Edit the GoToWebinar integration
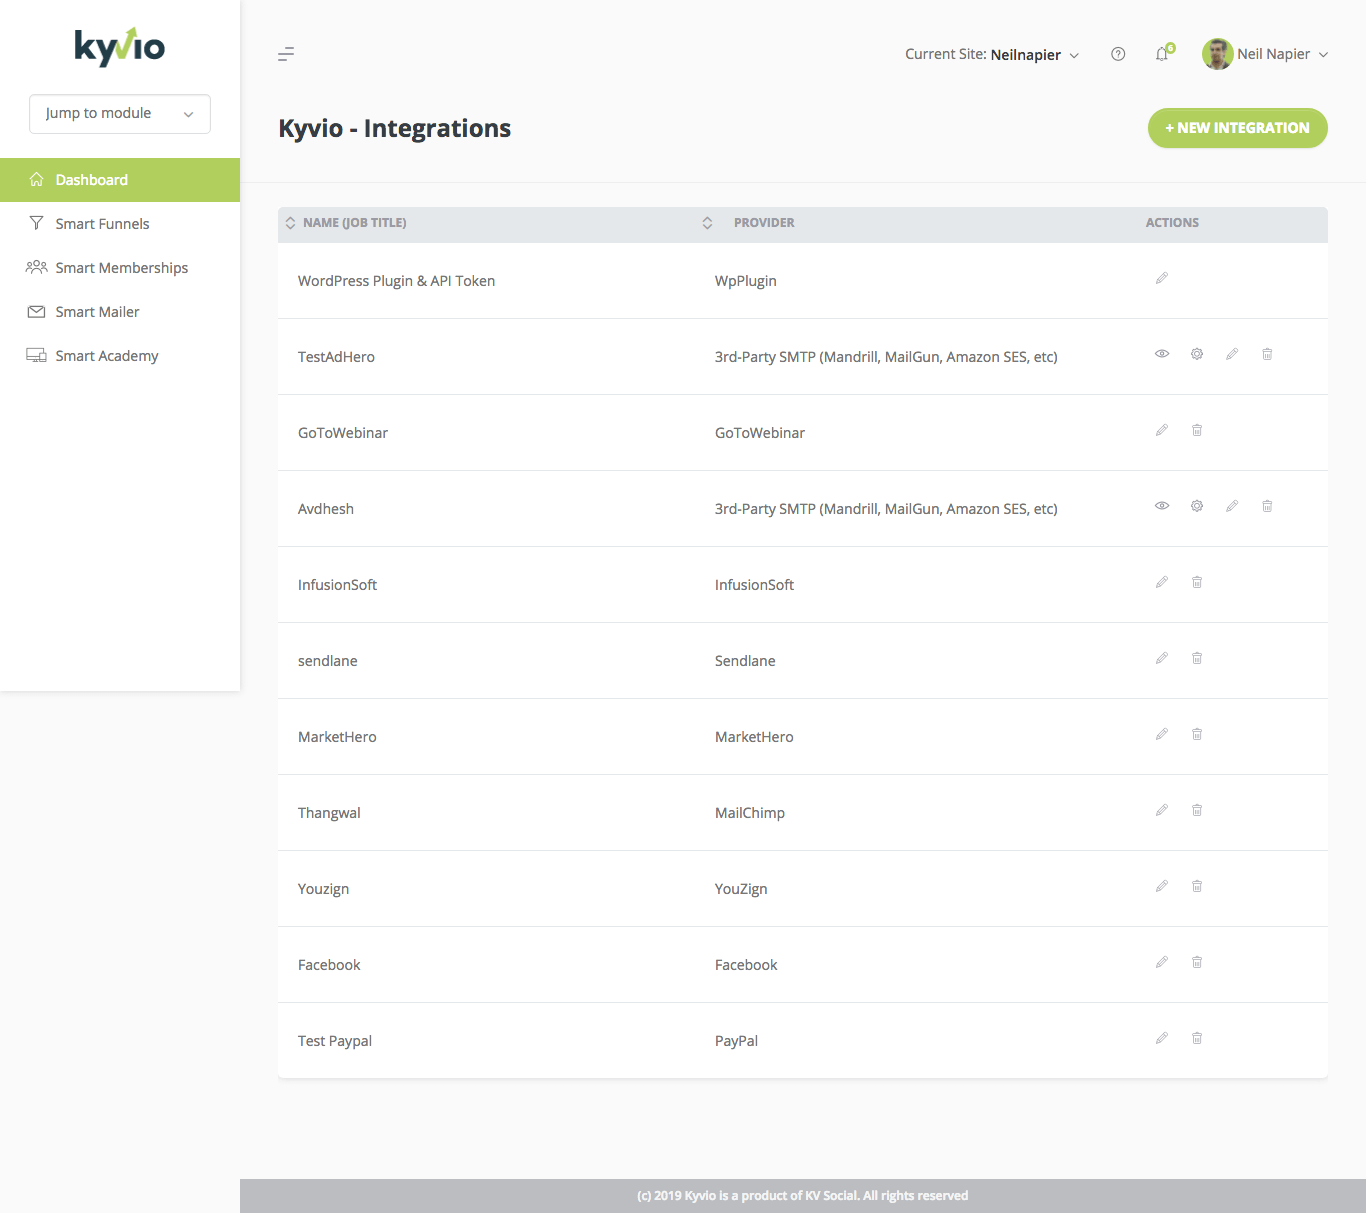The height and width of the screenshot is (1213, 1366). 1162,430
